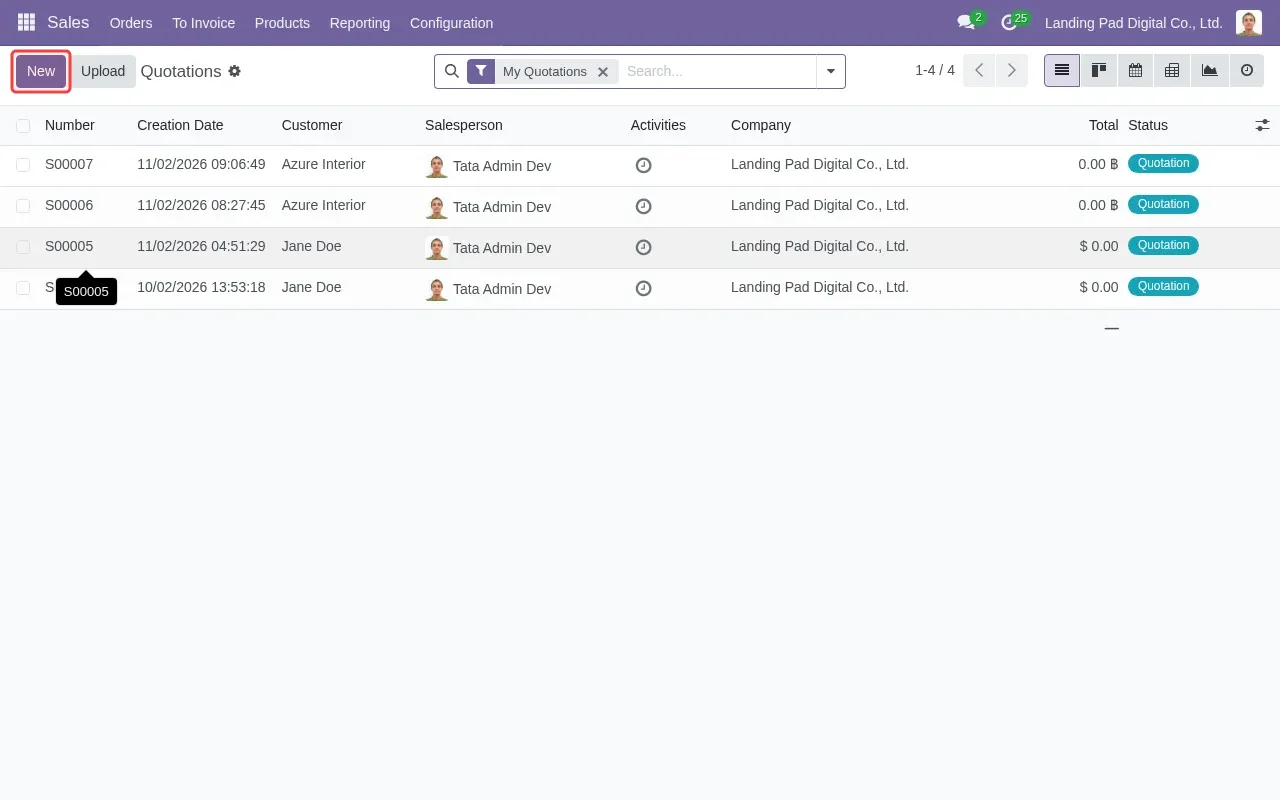Image resolution: width=1280 pixels, height=800 pixels.
Task: Open the Pivot view
Action: coord(1172,70)
